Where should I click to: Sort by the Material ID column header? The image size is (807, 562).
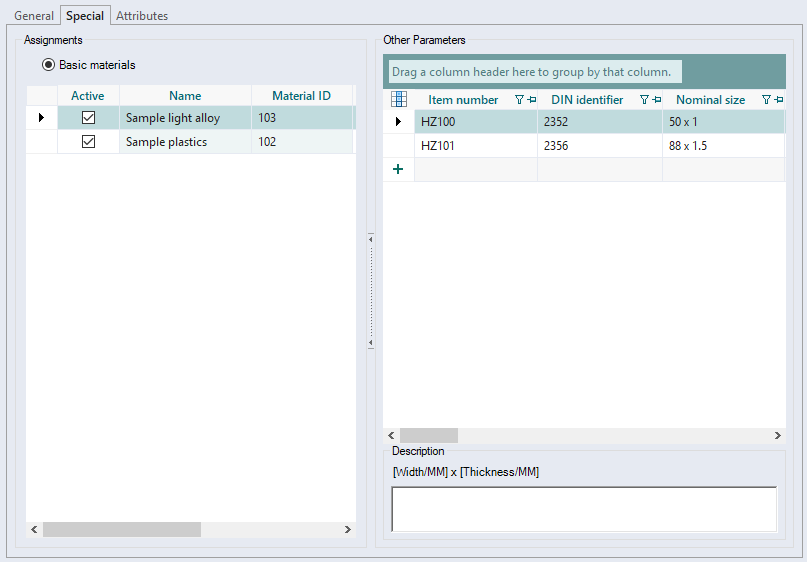pos(301,96)
